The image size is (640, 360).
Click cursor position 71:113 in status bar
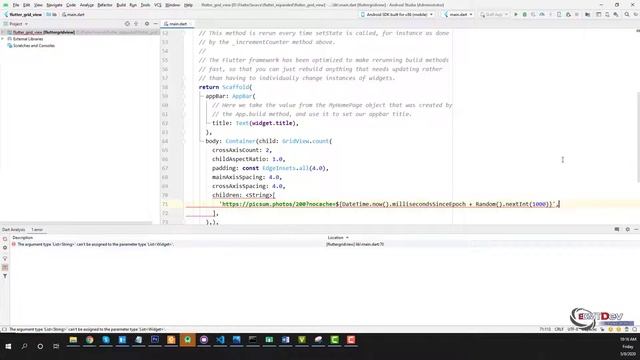(x=545, y=329)
